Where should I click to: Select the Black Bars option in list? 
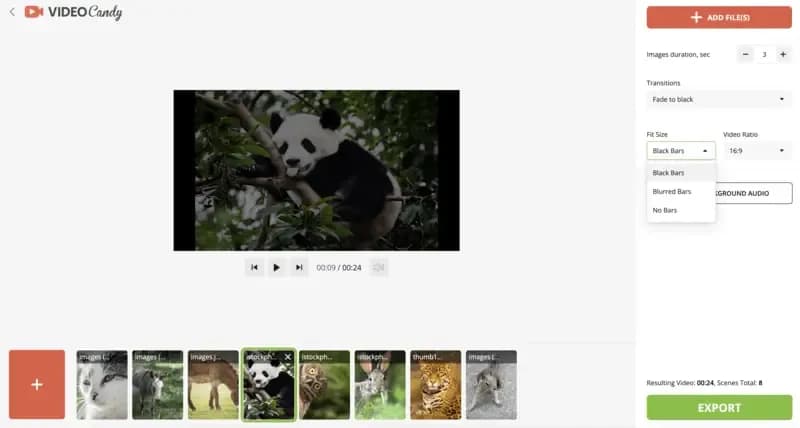point(668,173)
